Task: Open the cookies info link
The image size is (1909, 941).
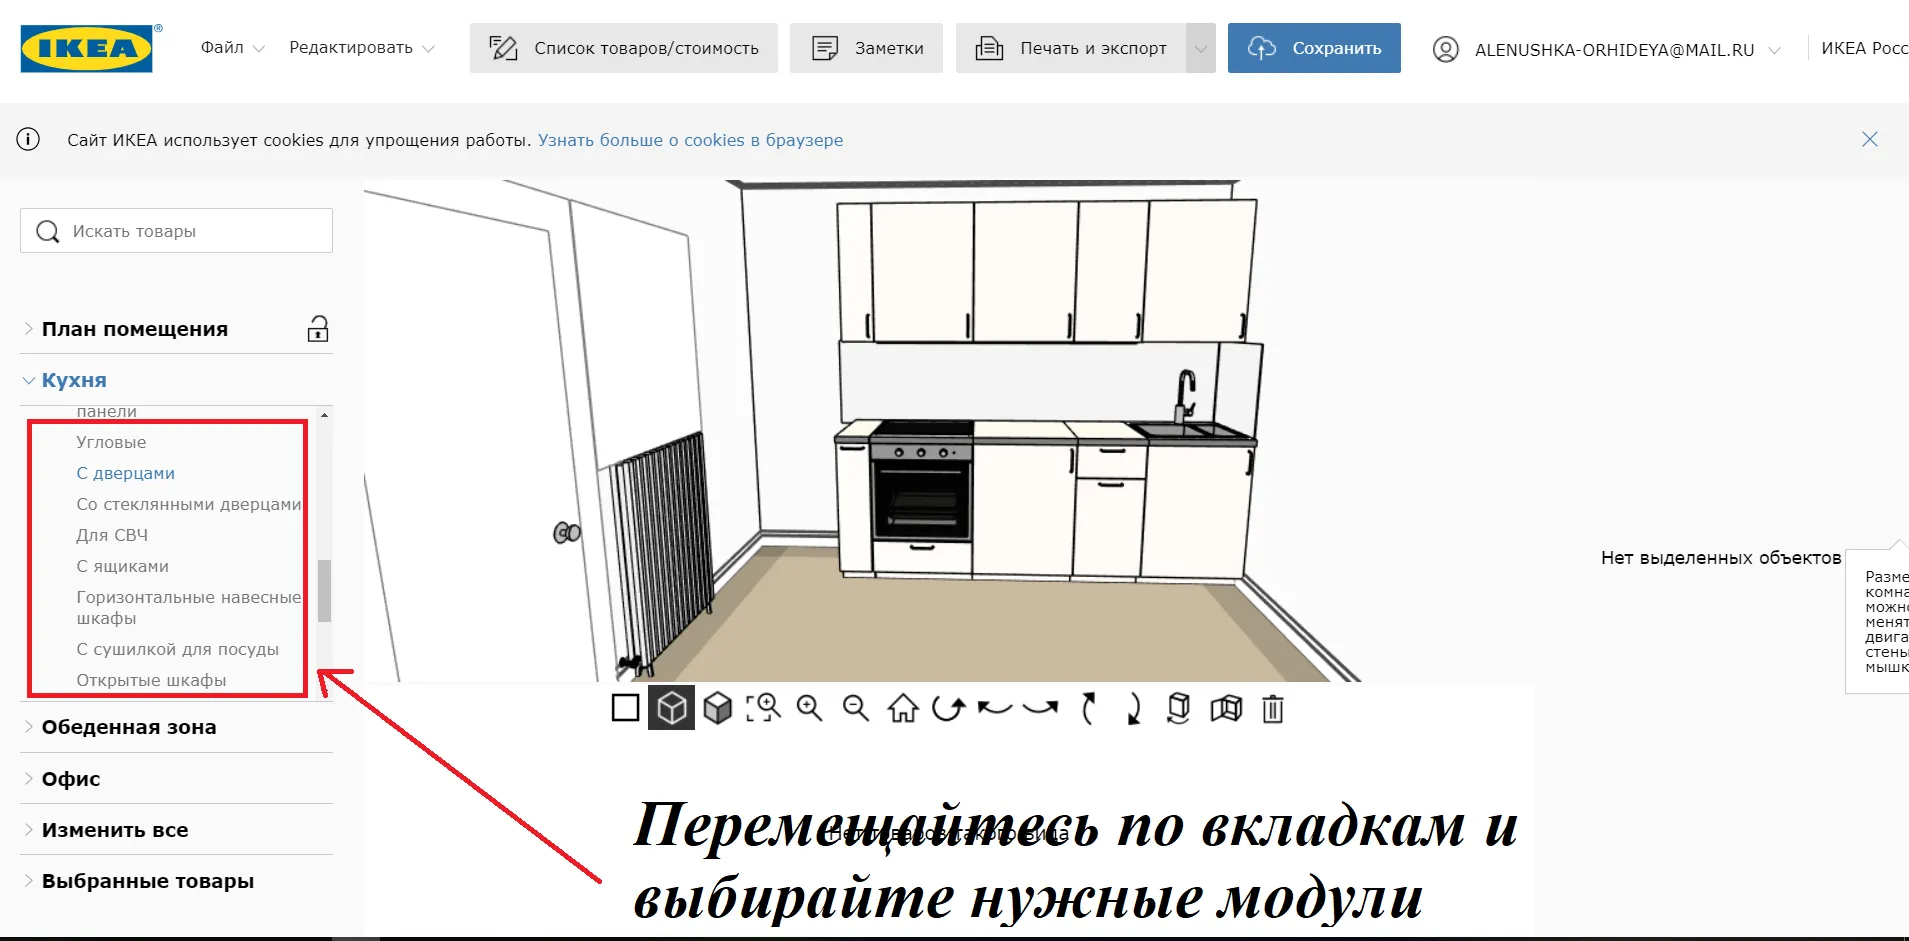Action: click(x=690, y=140)
